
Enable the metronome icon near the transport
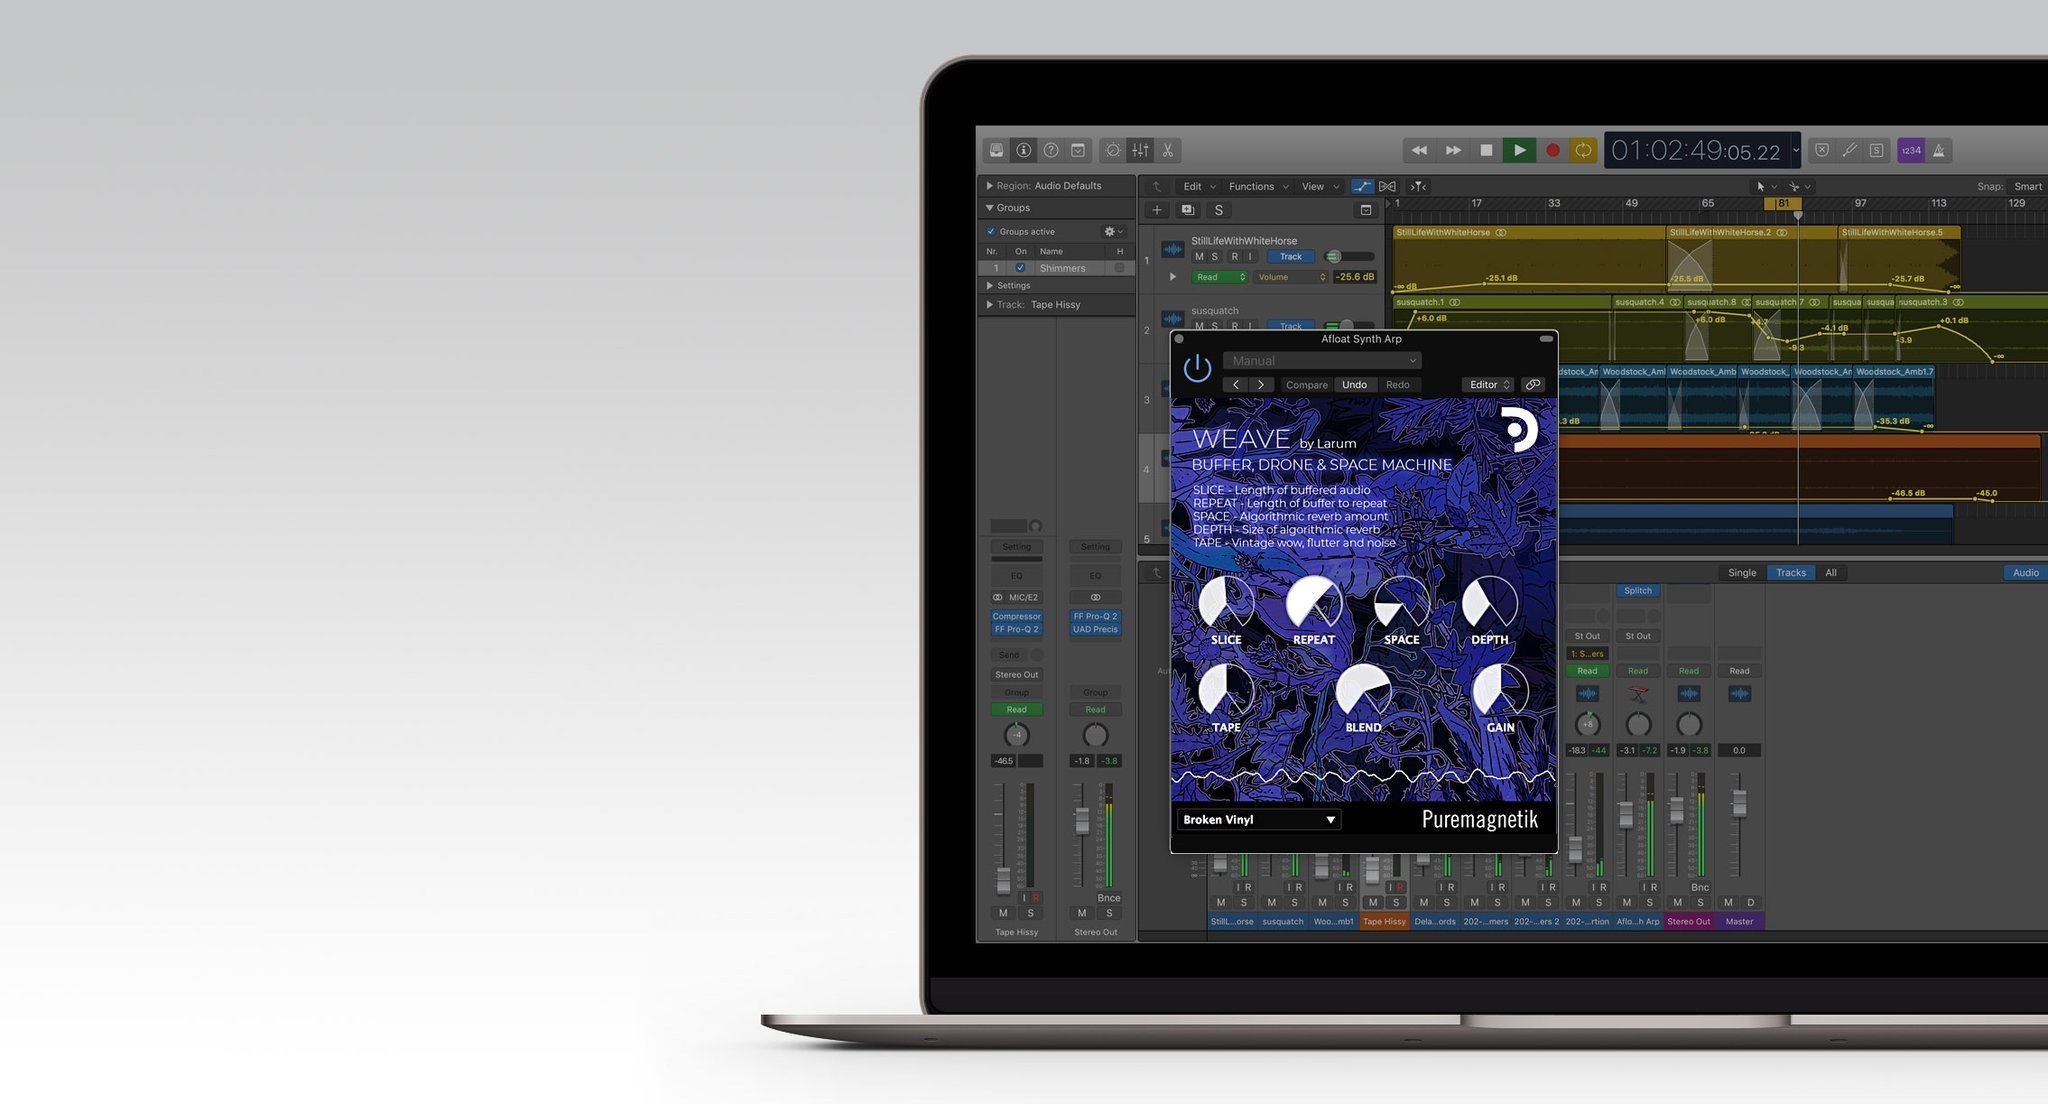1941,151
